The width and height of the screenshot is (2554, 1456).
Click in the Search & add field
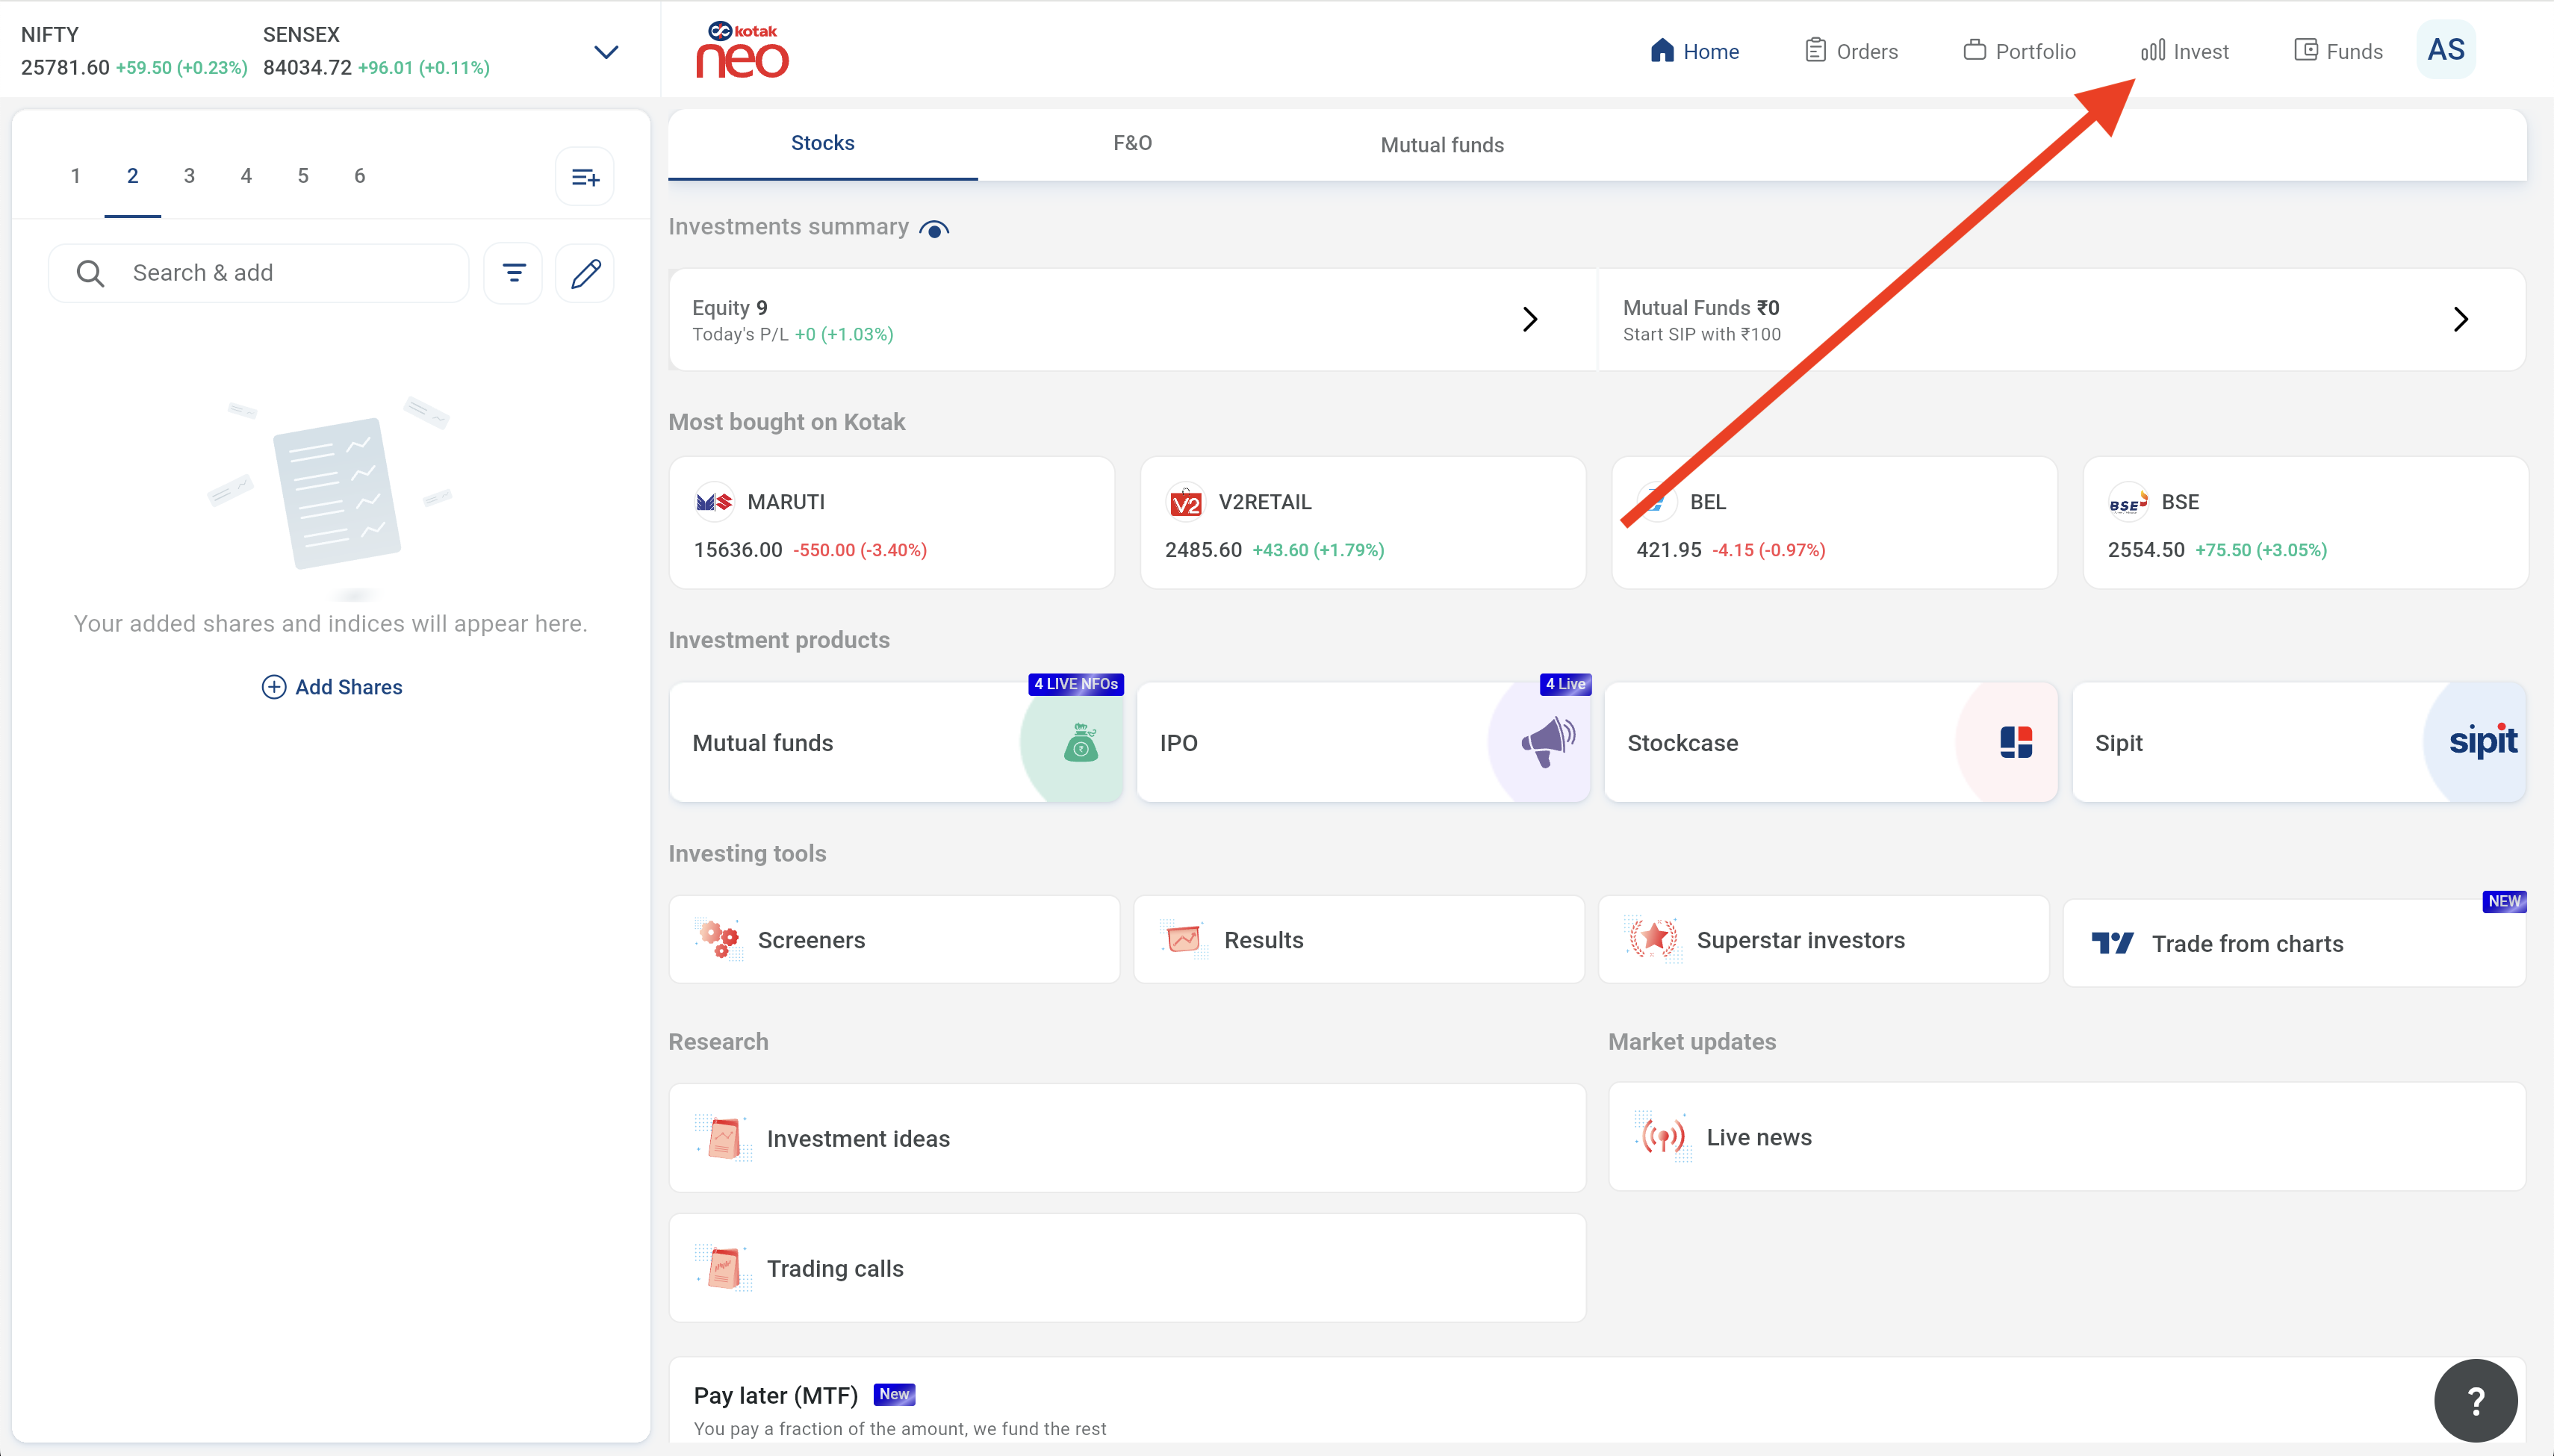click(x=258, y=273)
